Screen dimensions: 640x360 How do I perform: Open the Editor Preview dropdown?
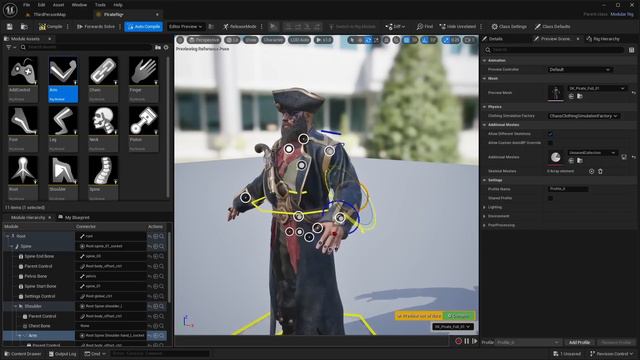coord(185,27)
